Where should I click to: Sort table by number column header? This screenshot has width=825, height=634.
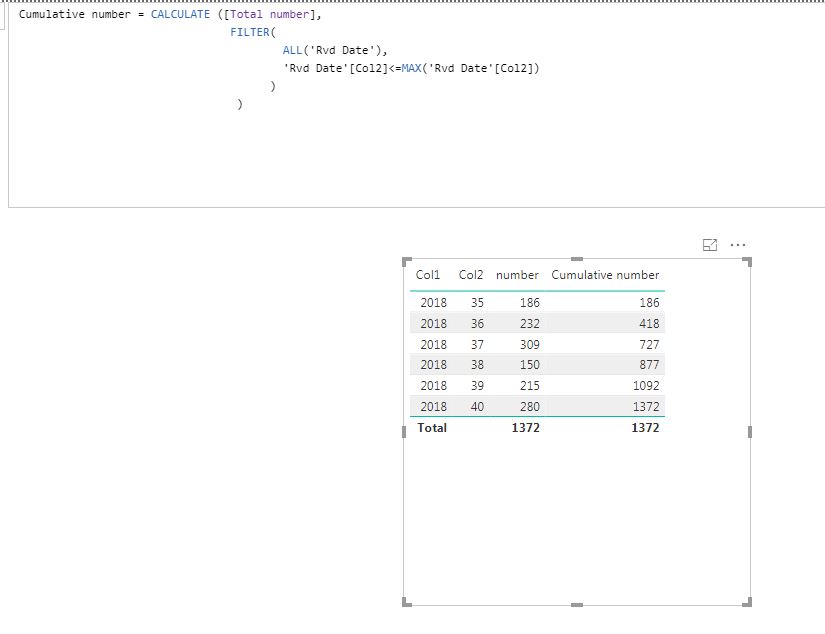[x=517, y=275]
